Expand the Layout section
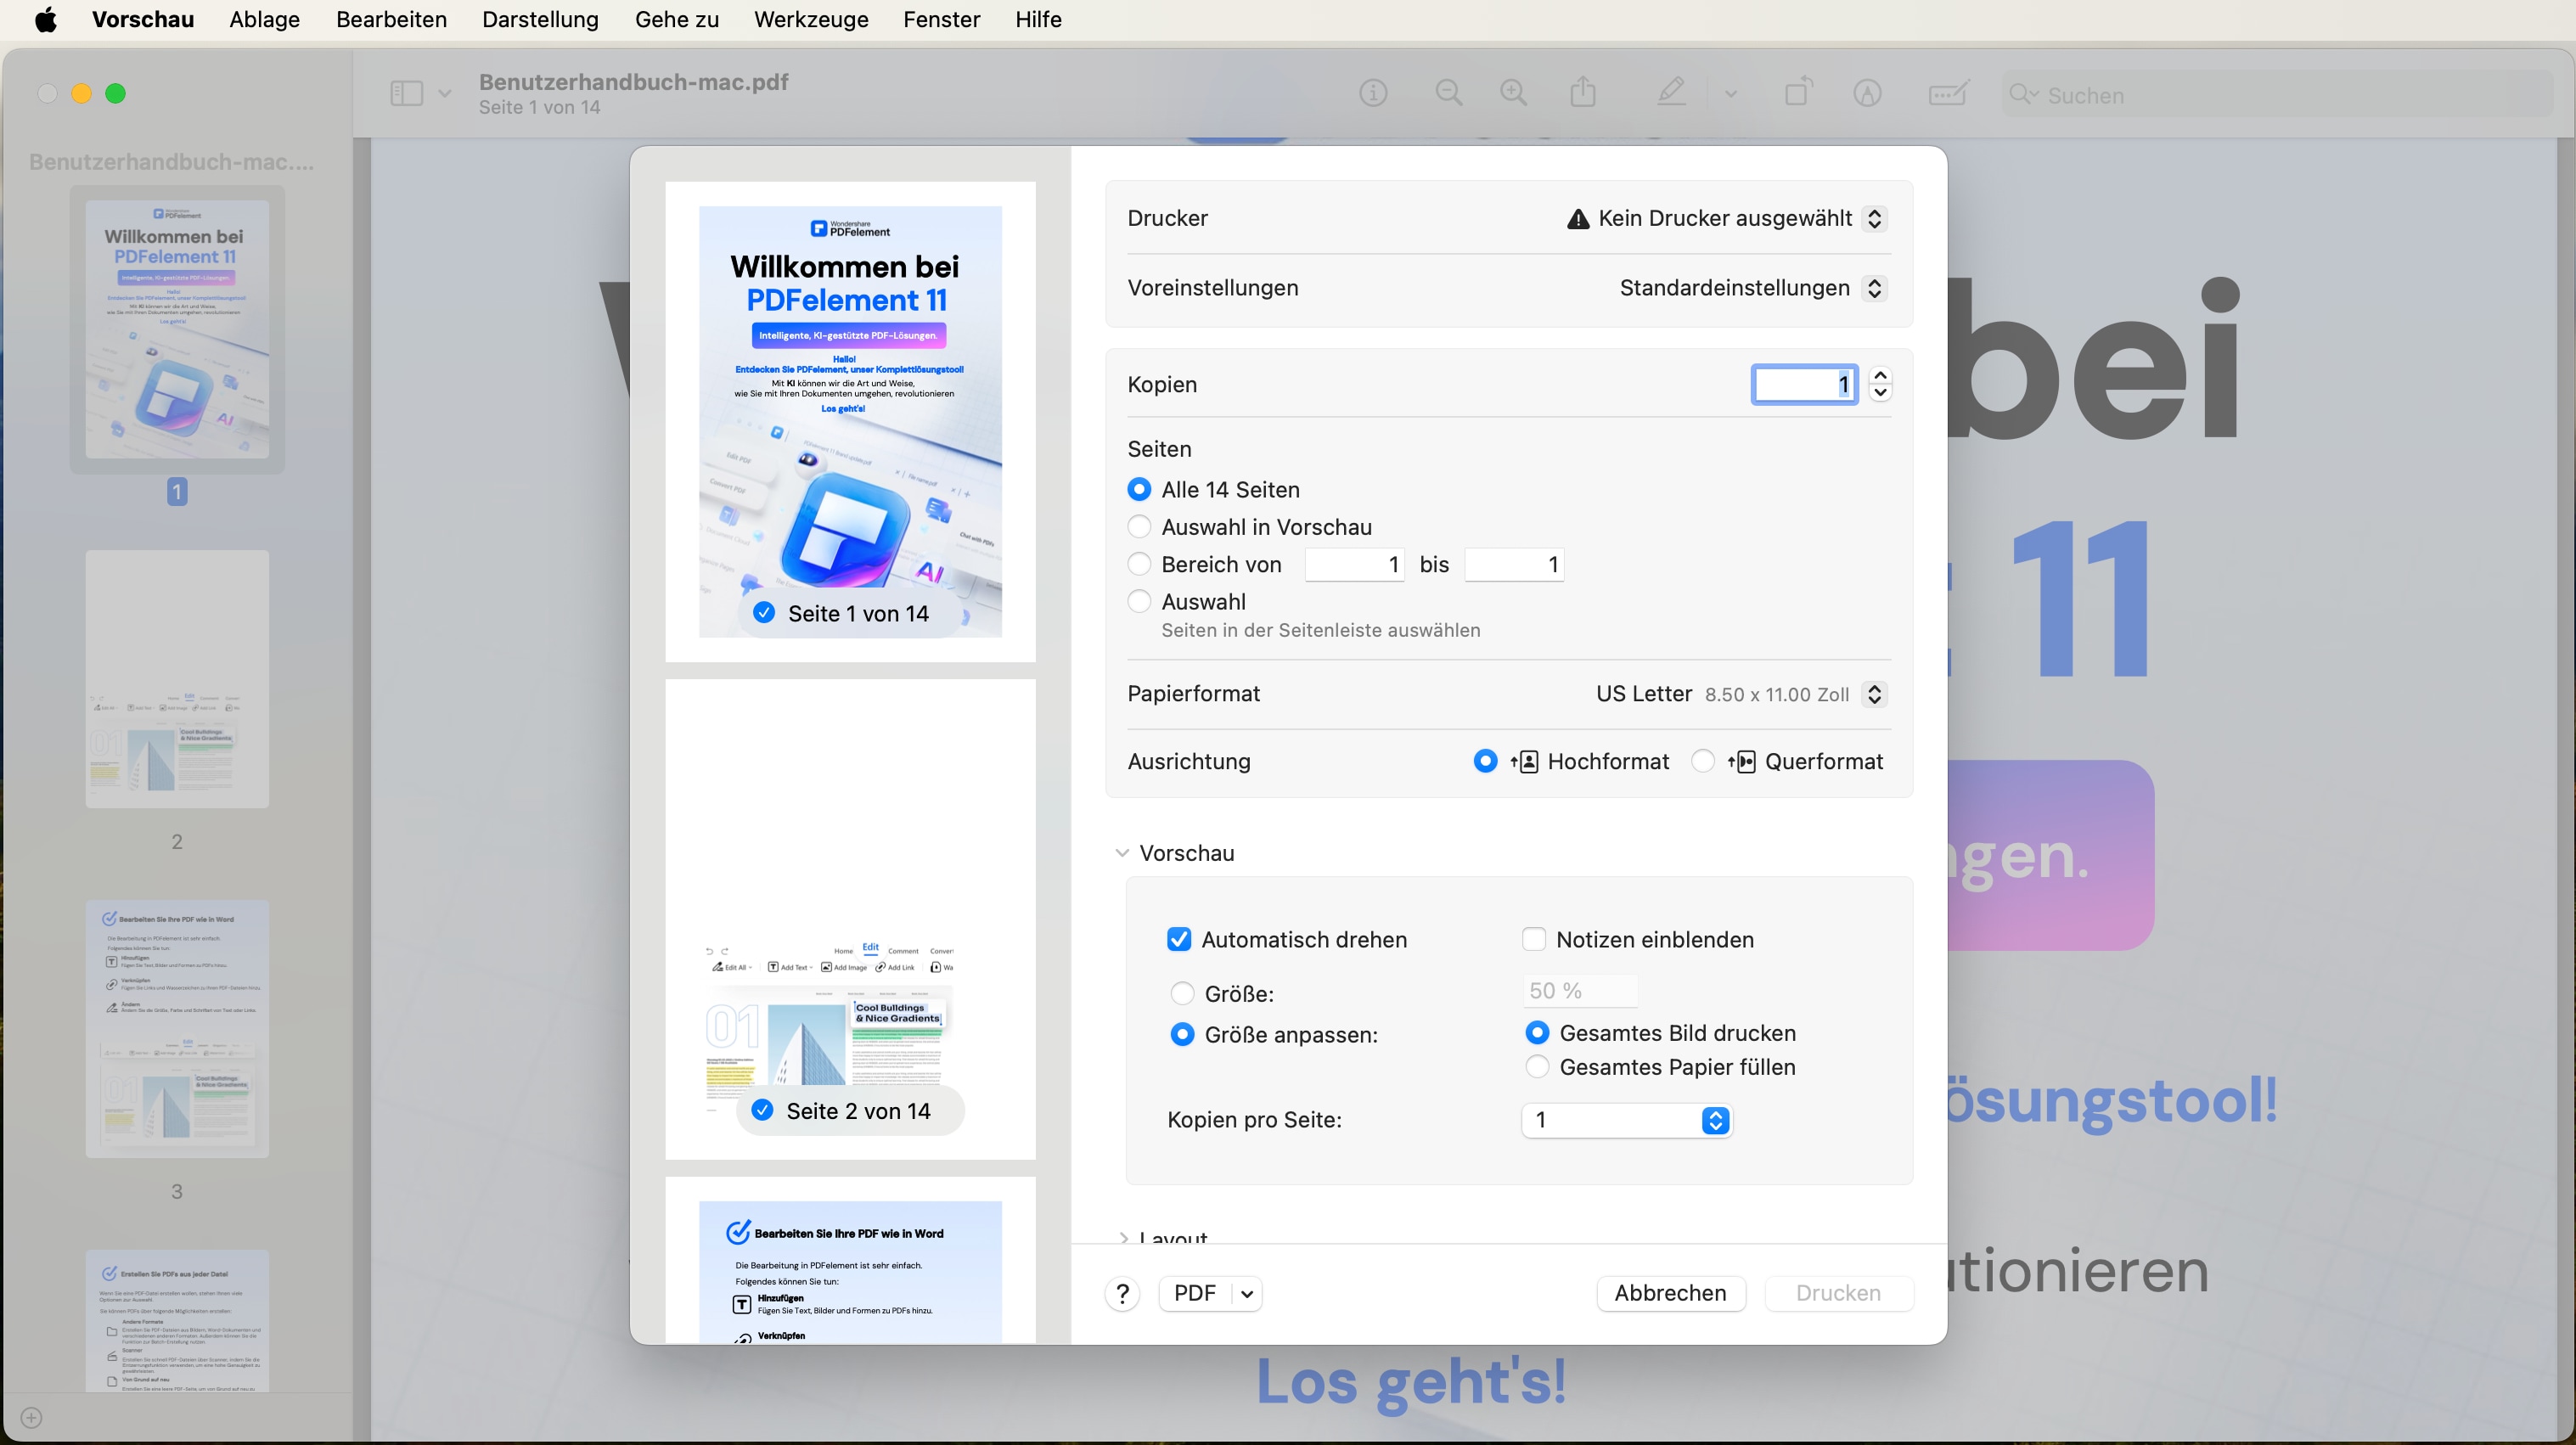 coord(1123,1238)
